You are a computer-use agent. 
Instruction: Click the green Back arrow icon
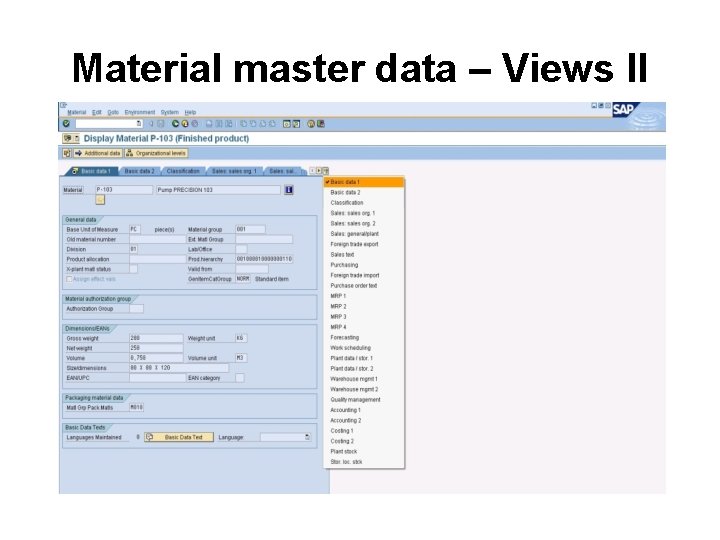pos(175,124)
